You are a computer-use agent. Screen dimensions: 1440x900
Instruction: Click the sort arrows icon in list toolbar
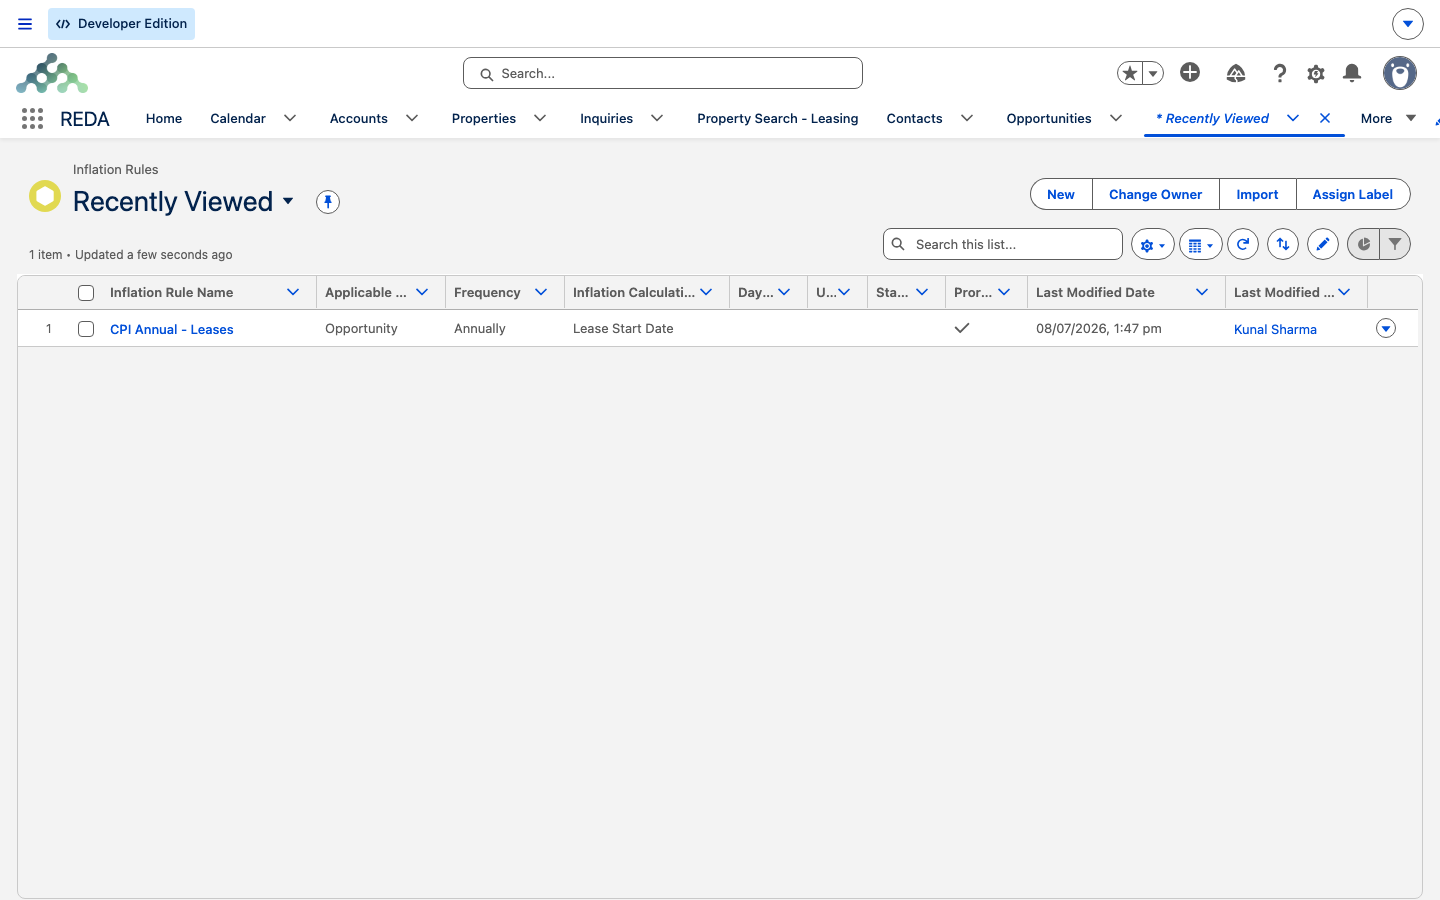coord(1283,244)
